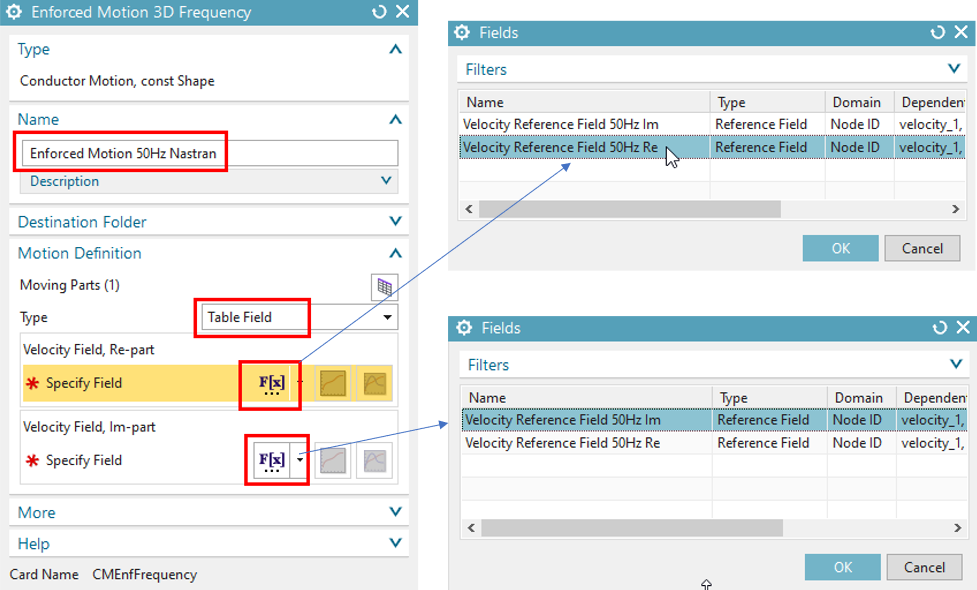Click the Re-part table field constructor icon

(332, 383)
